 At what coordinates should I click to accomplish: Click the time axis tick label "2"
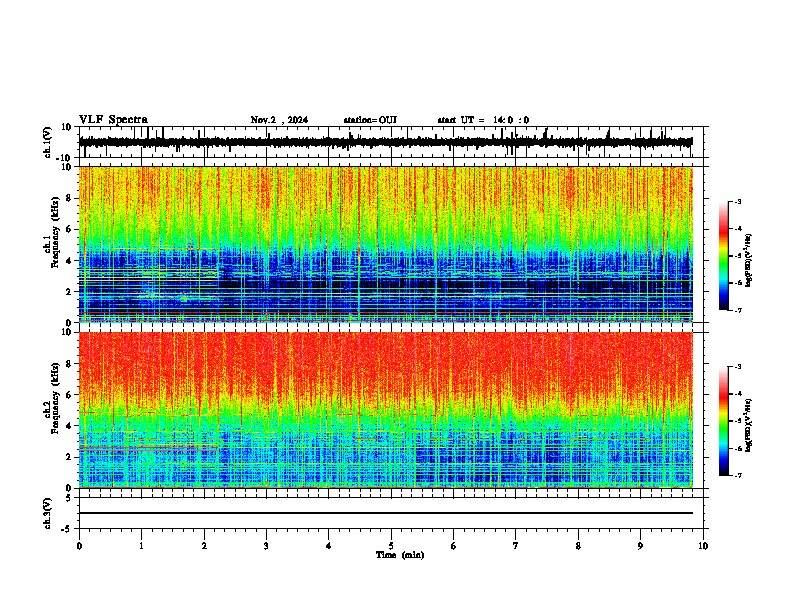(x=204, y=546)
